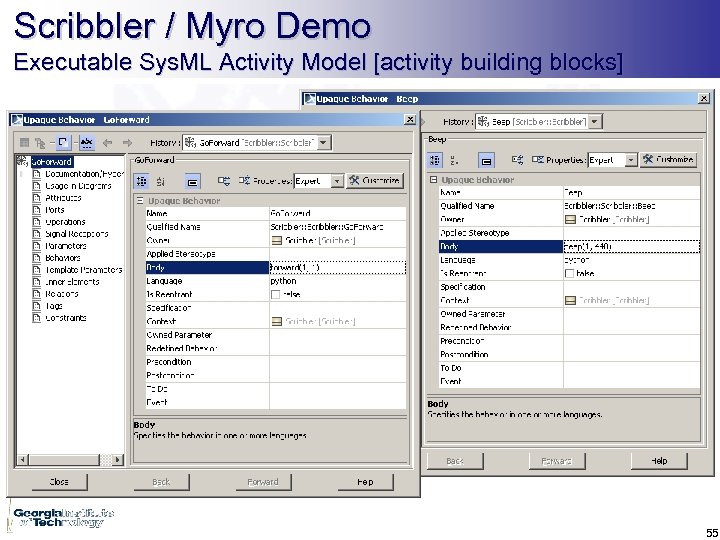720x540 pixels.
Task: Select alphabetical sort icon in GoForward properties panel
Action: pos(160,181)
